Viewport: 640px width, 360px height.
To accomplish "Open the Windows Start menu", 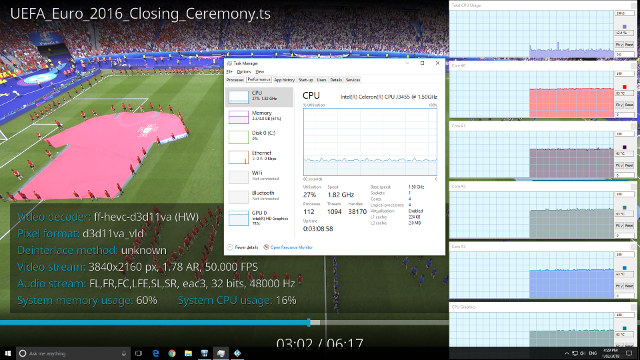I will tap(8, 353).
